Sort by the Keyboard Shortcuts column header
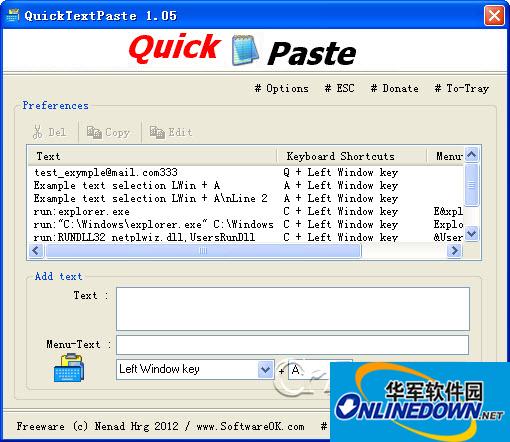Screen dimensions: 510x442 352,156
